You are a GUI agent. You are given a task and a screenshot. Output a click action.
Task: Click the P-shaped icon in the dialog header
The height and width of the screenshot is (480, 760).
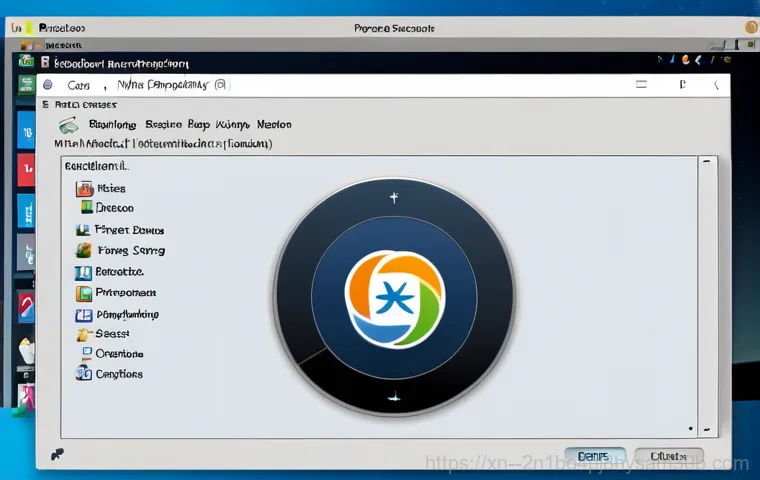(682, 84)
